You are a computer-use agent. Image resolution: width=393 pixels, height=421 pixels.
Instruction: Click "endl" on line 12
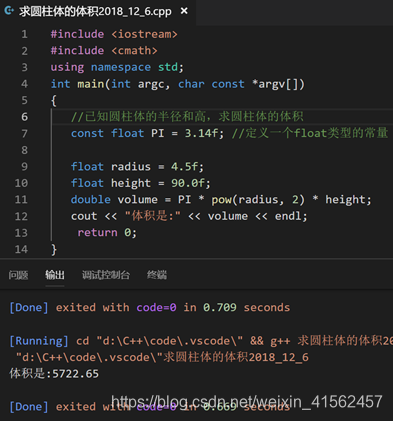click(288, 216)
